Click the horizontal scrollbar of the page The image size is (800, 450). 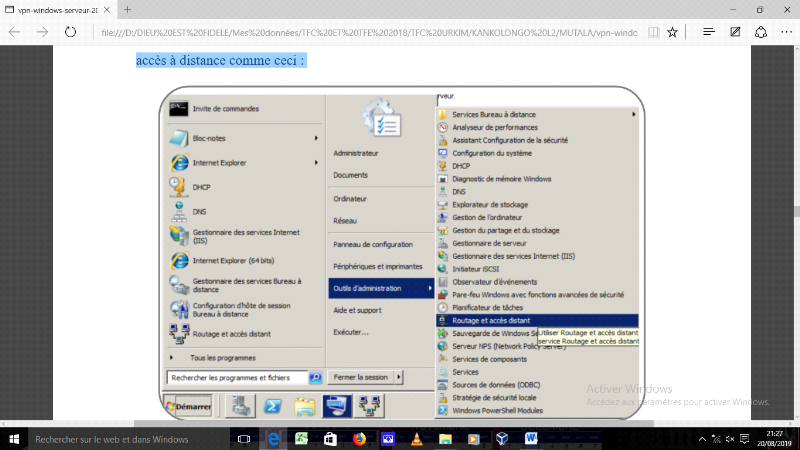[393, 423]
